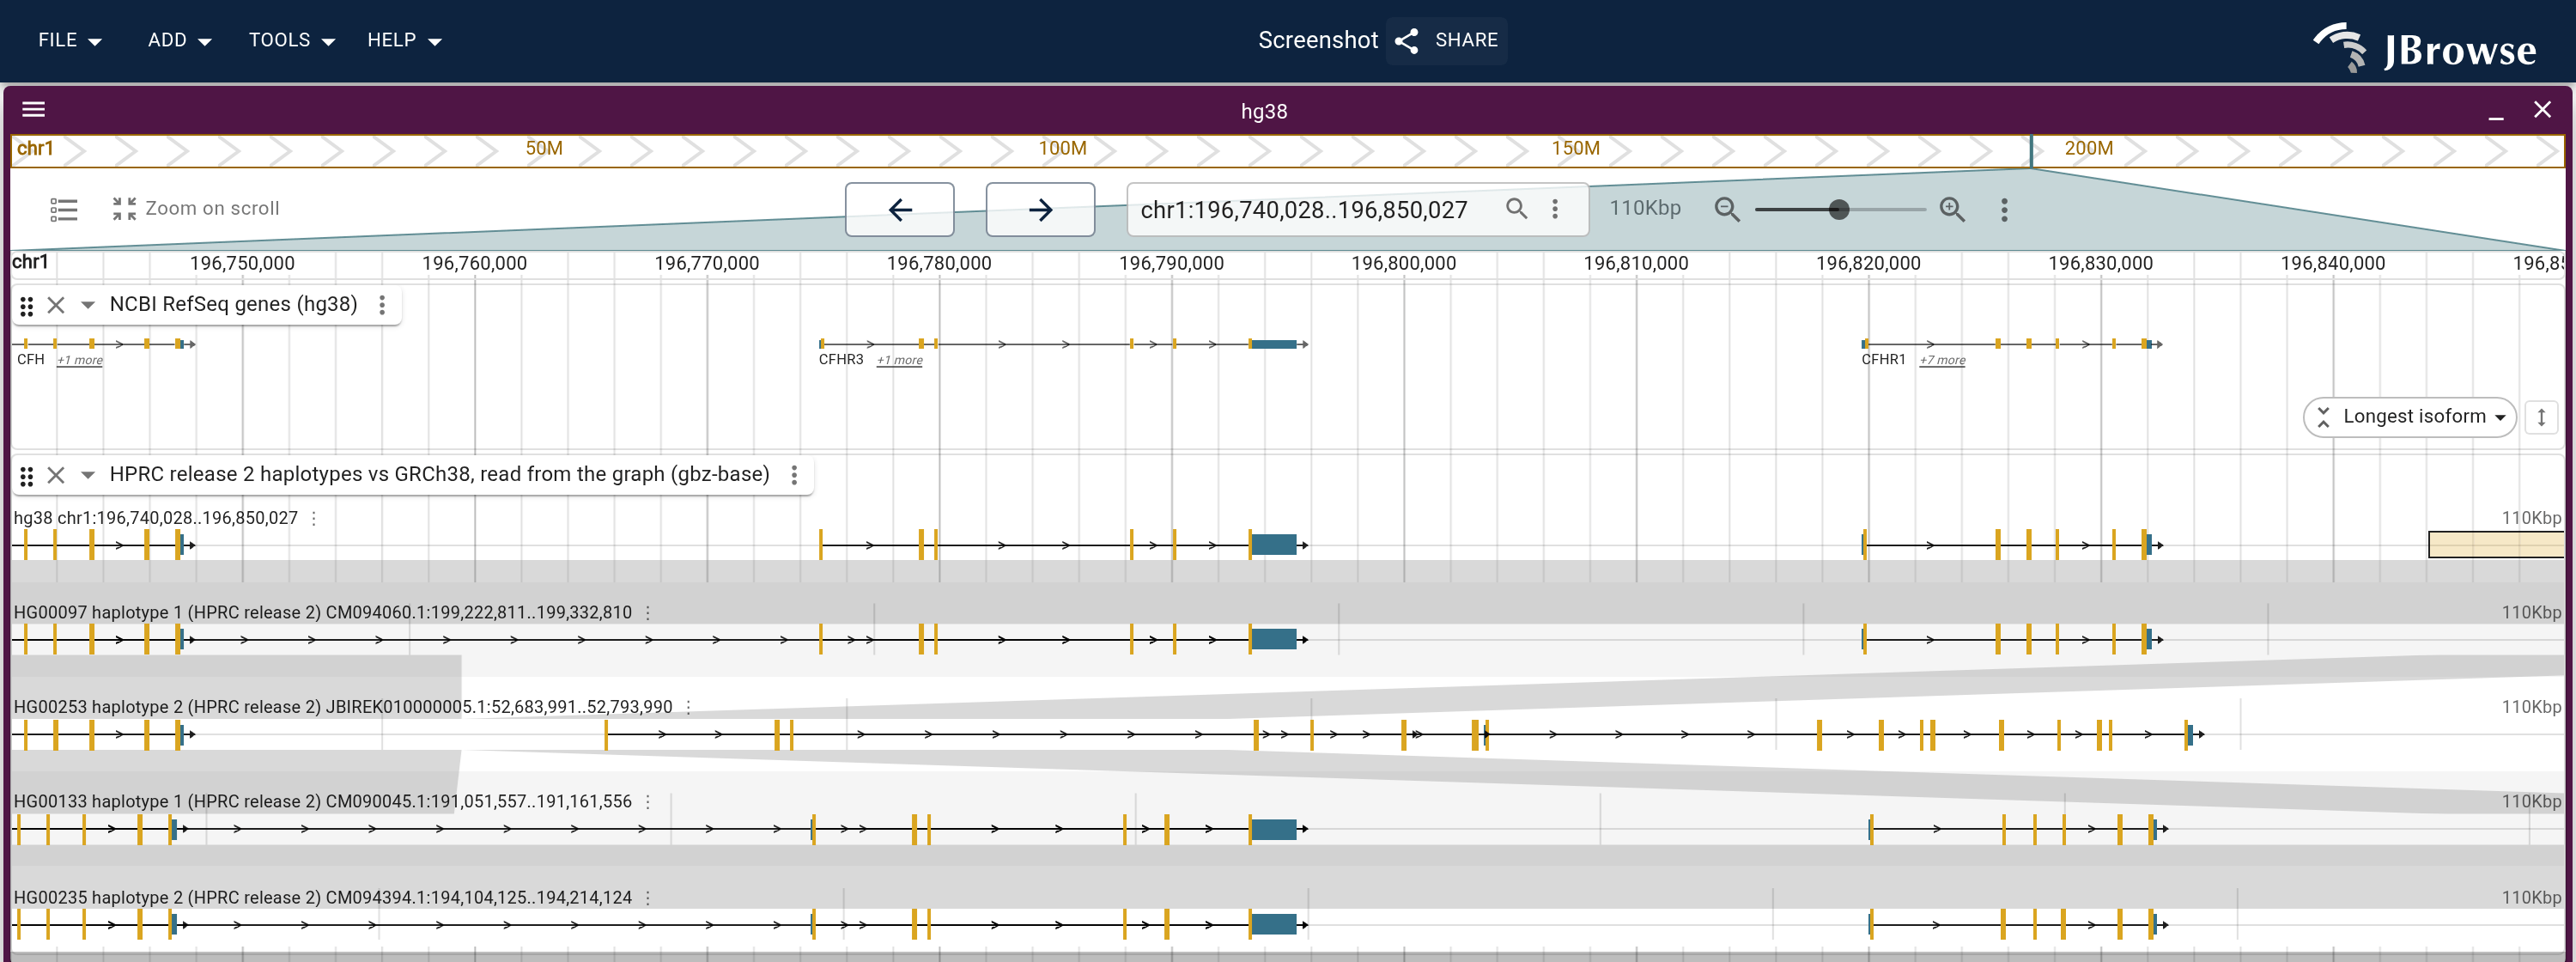The image size is (2576, 962).
Task: Click the Screenshot session title
Action: coord(1317,40)
